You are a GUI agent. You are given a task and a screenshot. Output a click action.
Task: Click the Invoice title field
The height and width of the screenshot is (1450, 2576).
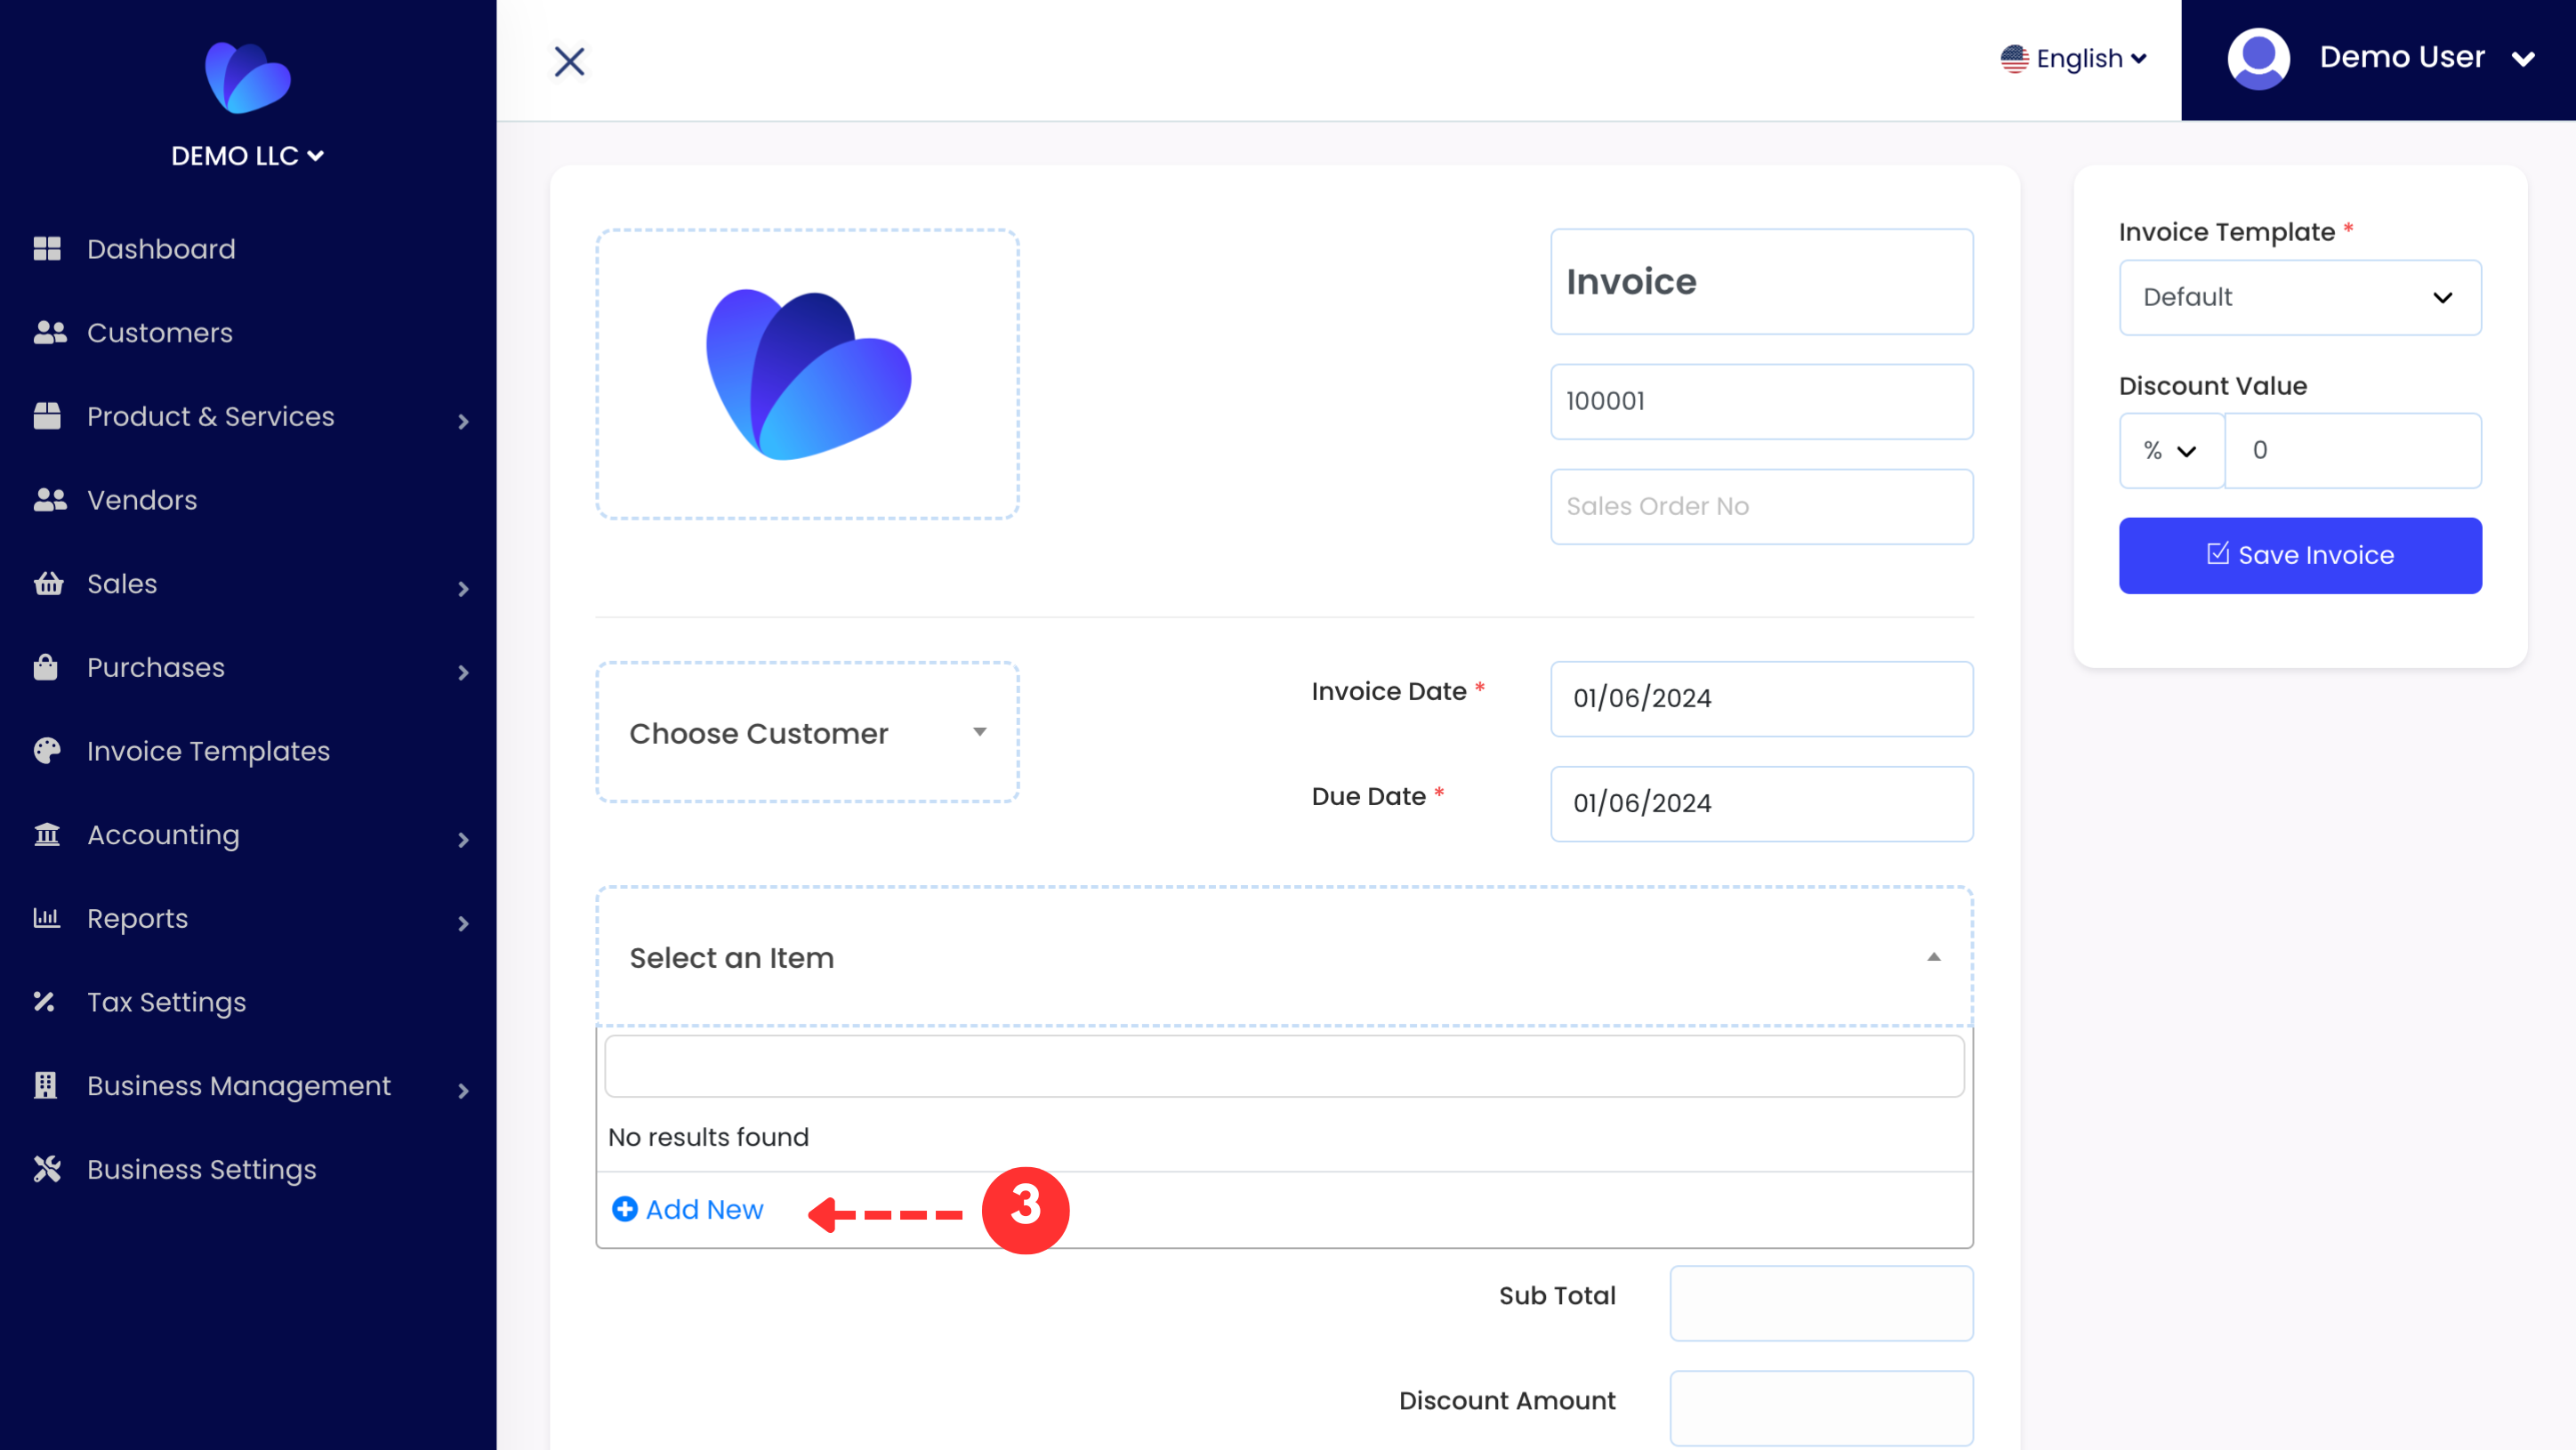pyautogui.click(x=1761, y=282)
